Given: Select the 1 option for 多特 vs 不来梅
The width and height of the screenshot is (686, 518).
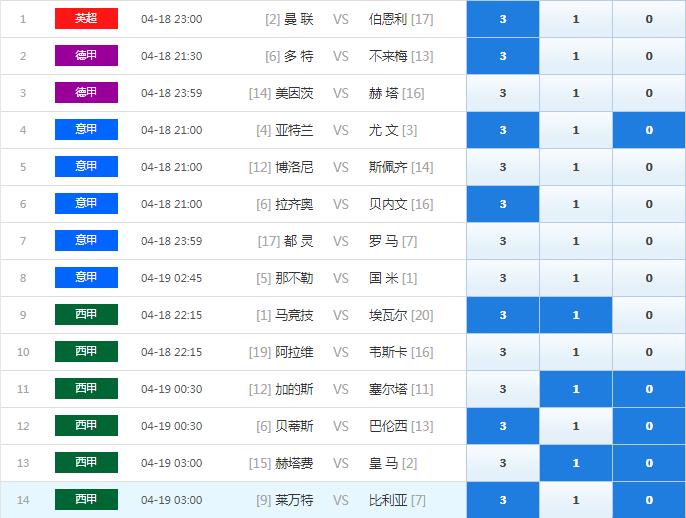Looking at the screenshot, I should click(x=576, y=56).
